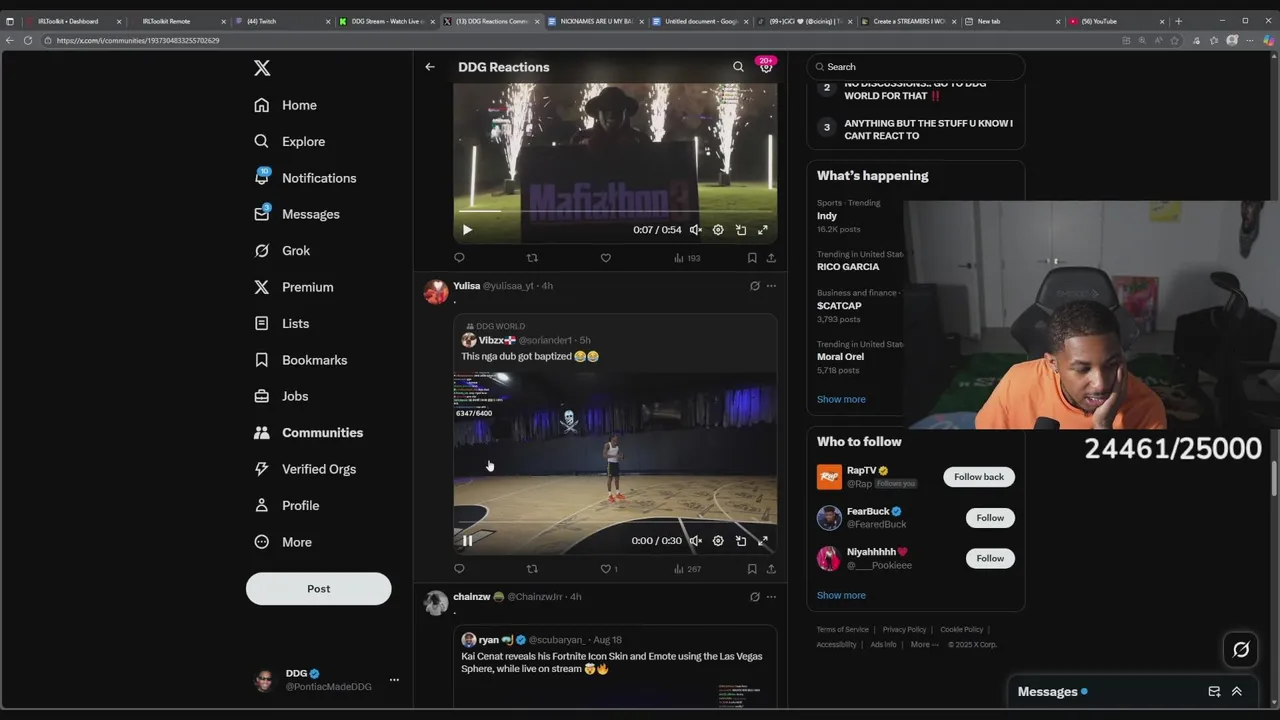
Task: Click the Post button
Action: (x=318, y=588)
